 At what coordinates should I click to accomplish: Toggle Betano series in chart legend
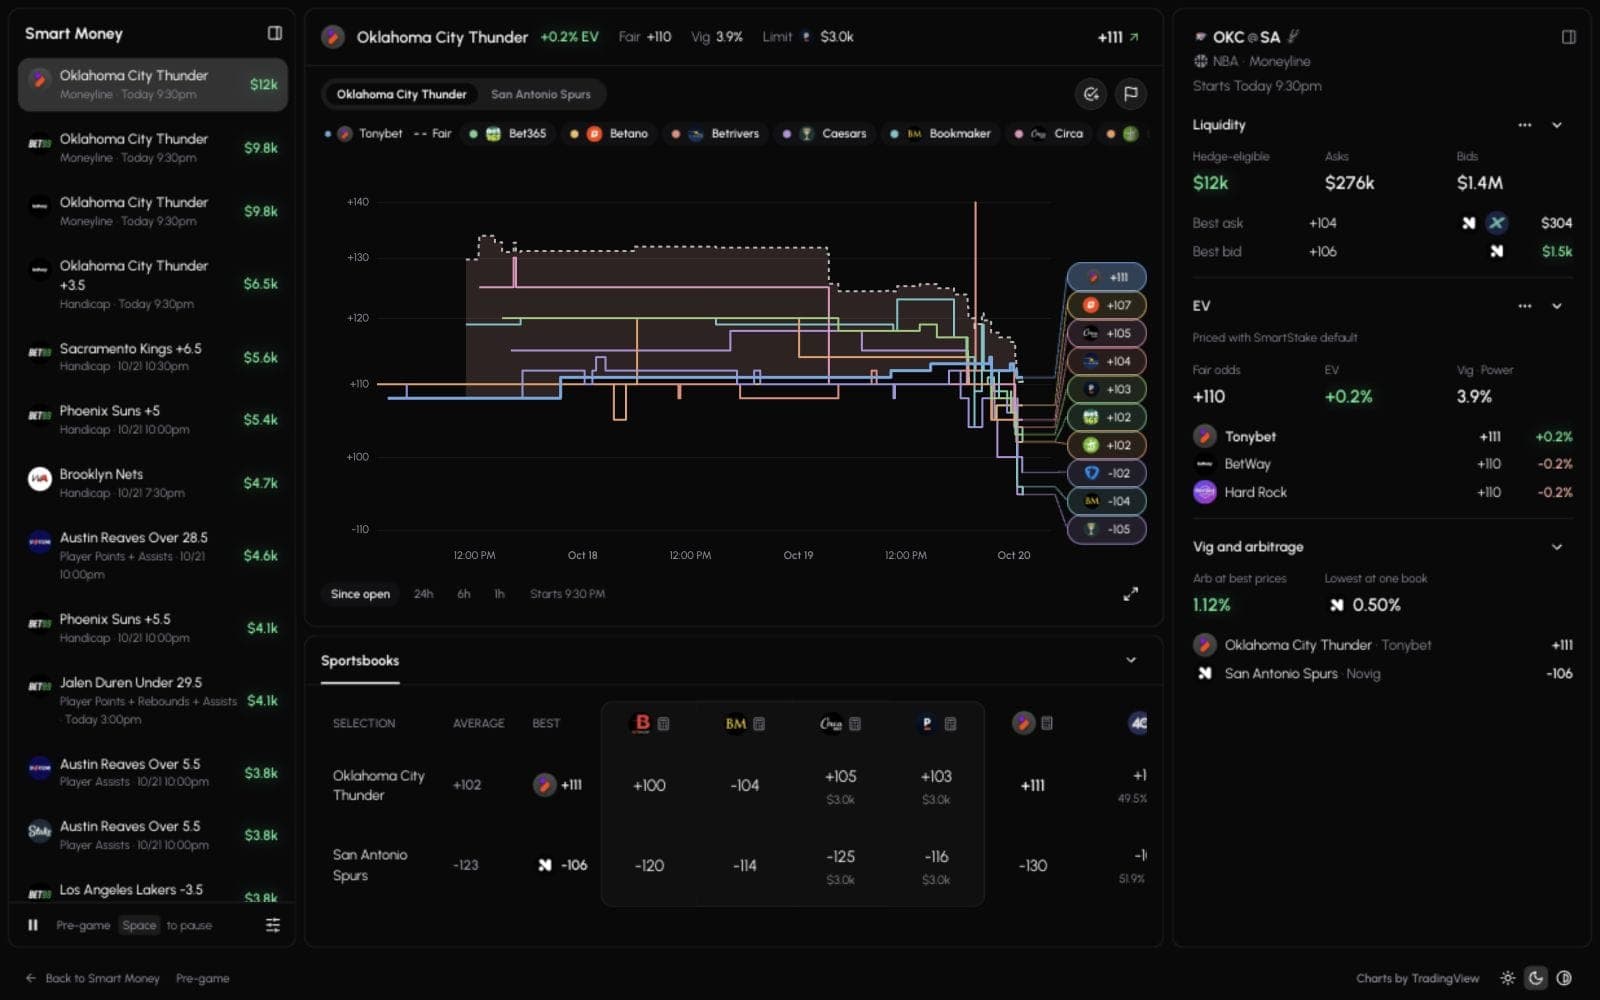pos(609,133)
